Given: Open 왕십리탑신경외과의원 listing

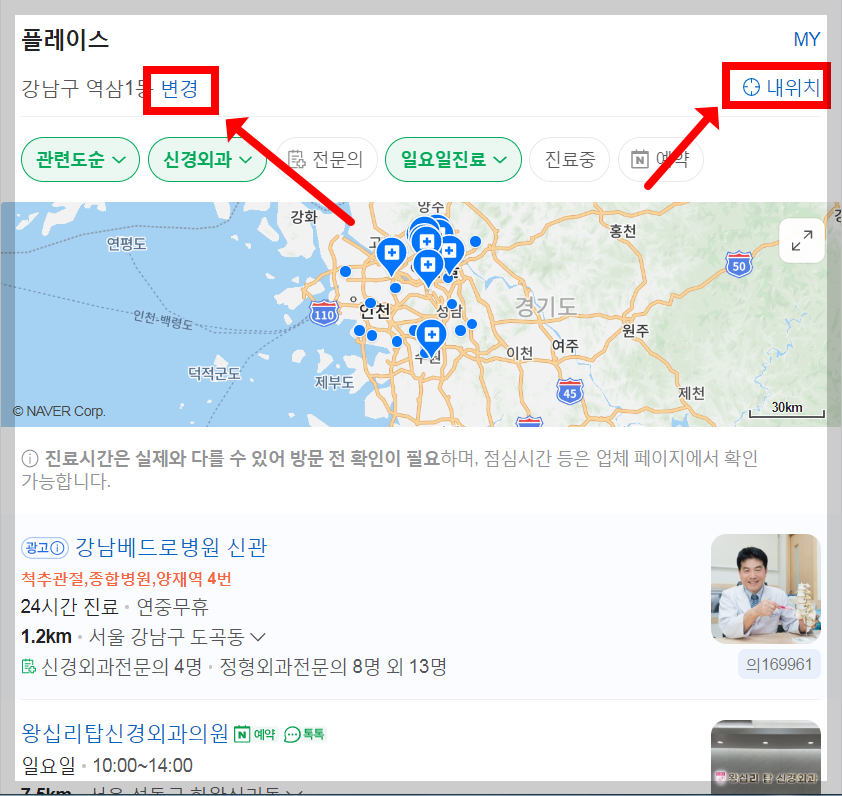Looking at the screenshot, I should pyautogui.click(x=125, y=734).
